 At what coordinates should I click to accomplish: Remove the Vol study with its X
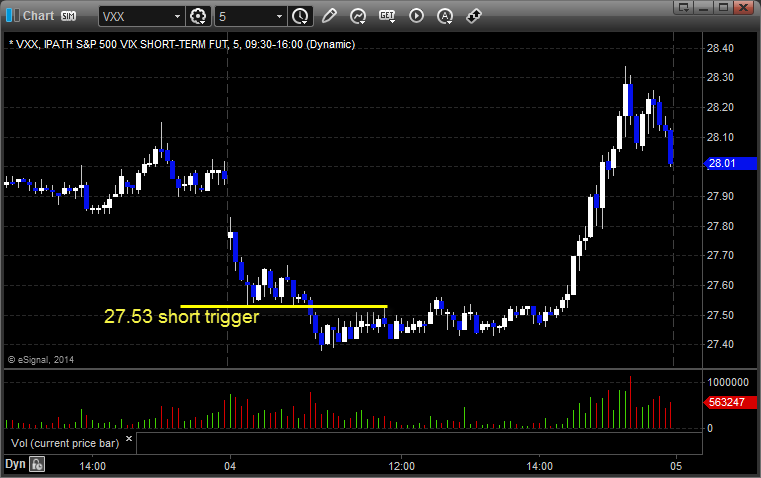(129, 439)
